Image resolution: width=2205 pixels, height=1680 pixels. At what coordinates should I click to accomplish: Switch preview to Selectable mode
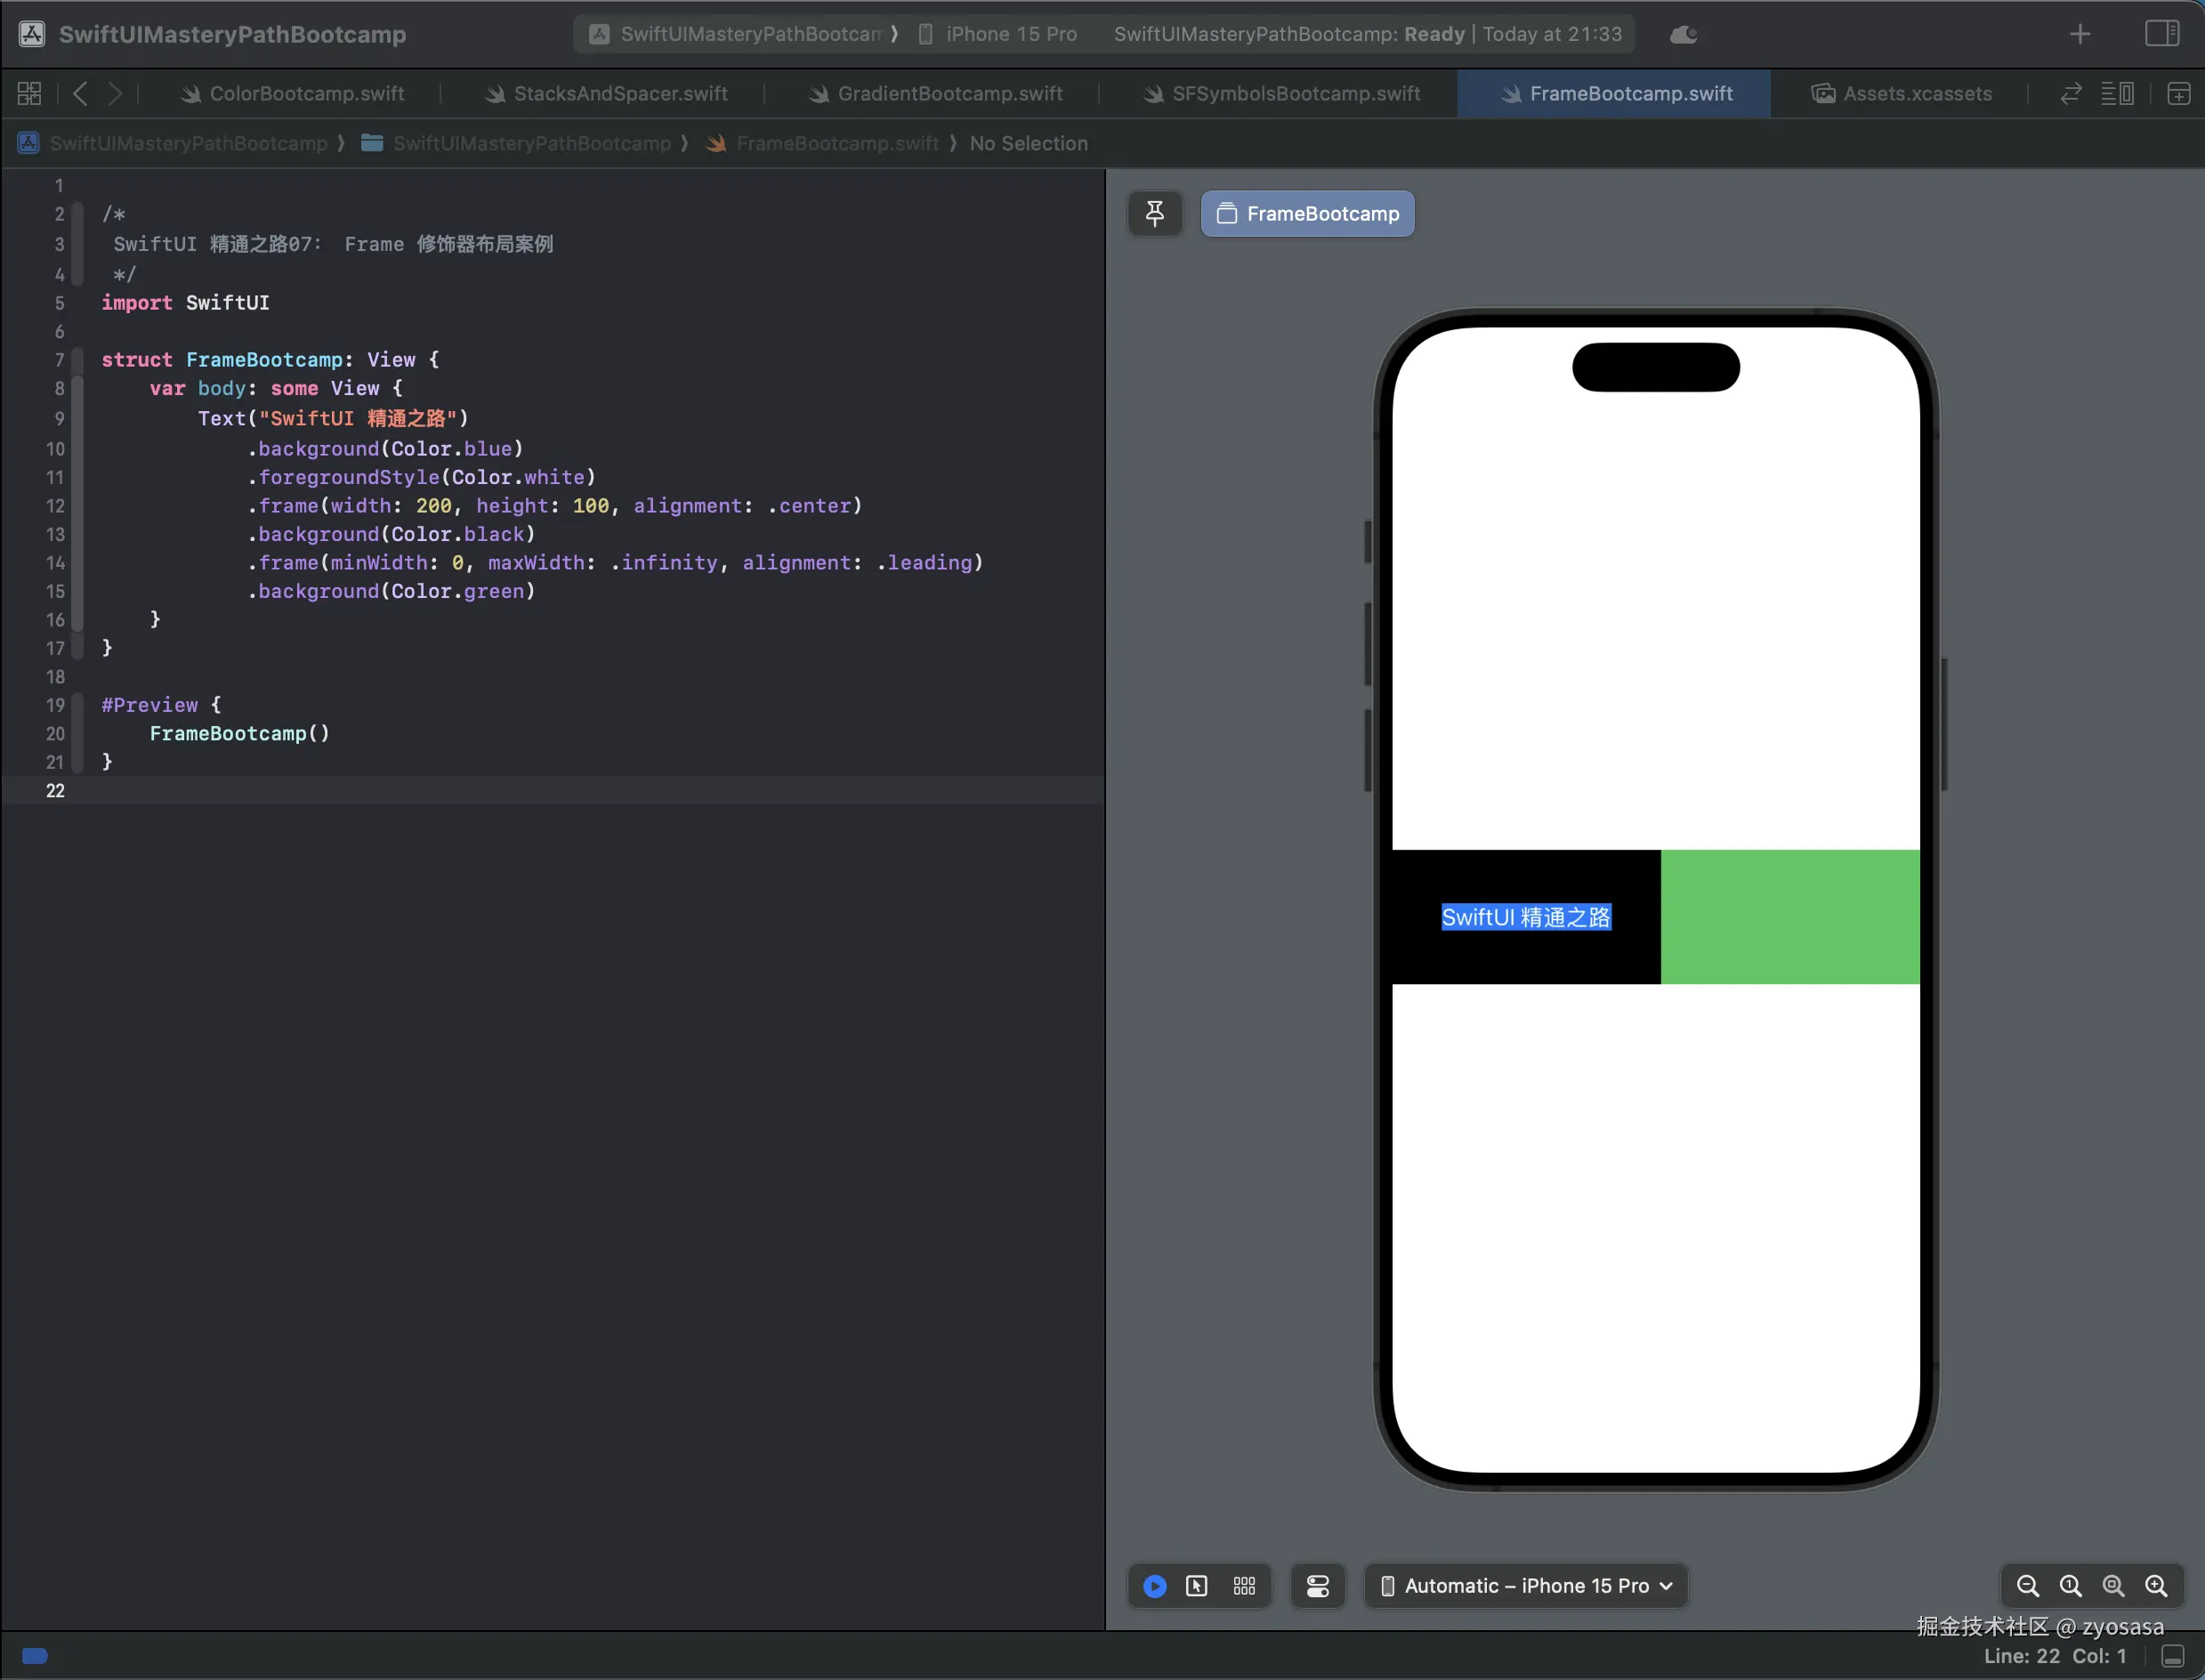click(1196, 1585)
